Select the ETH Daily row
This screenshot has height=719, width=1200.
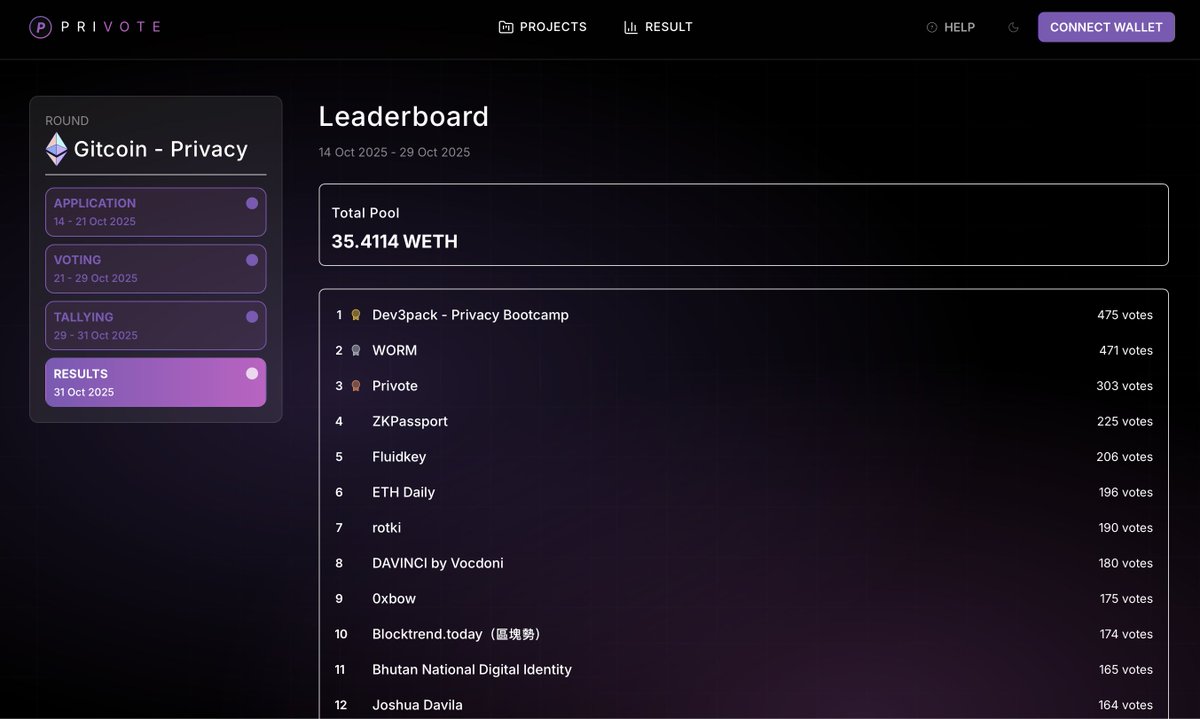point(743,492)
